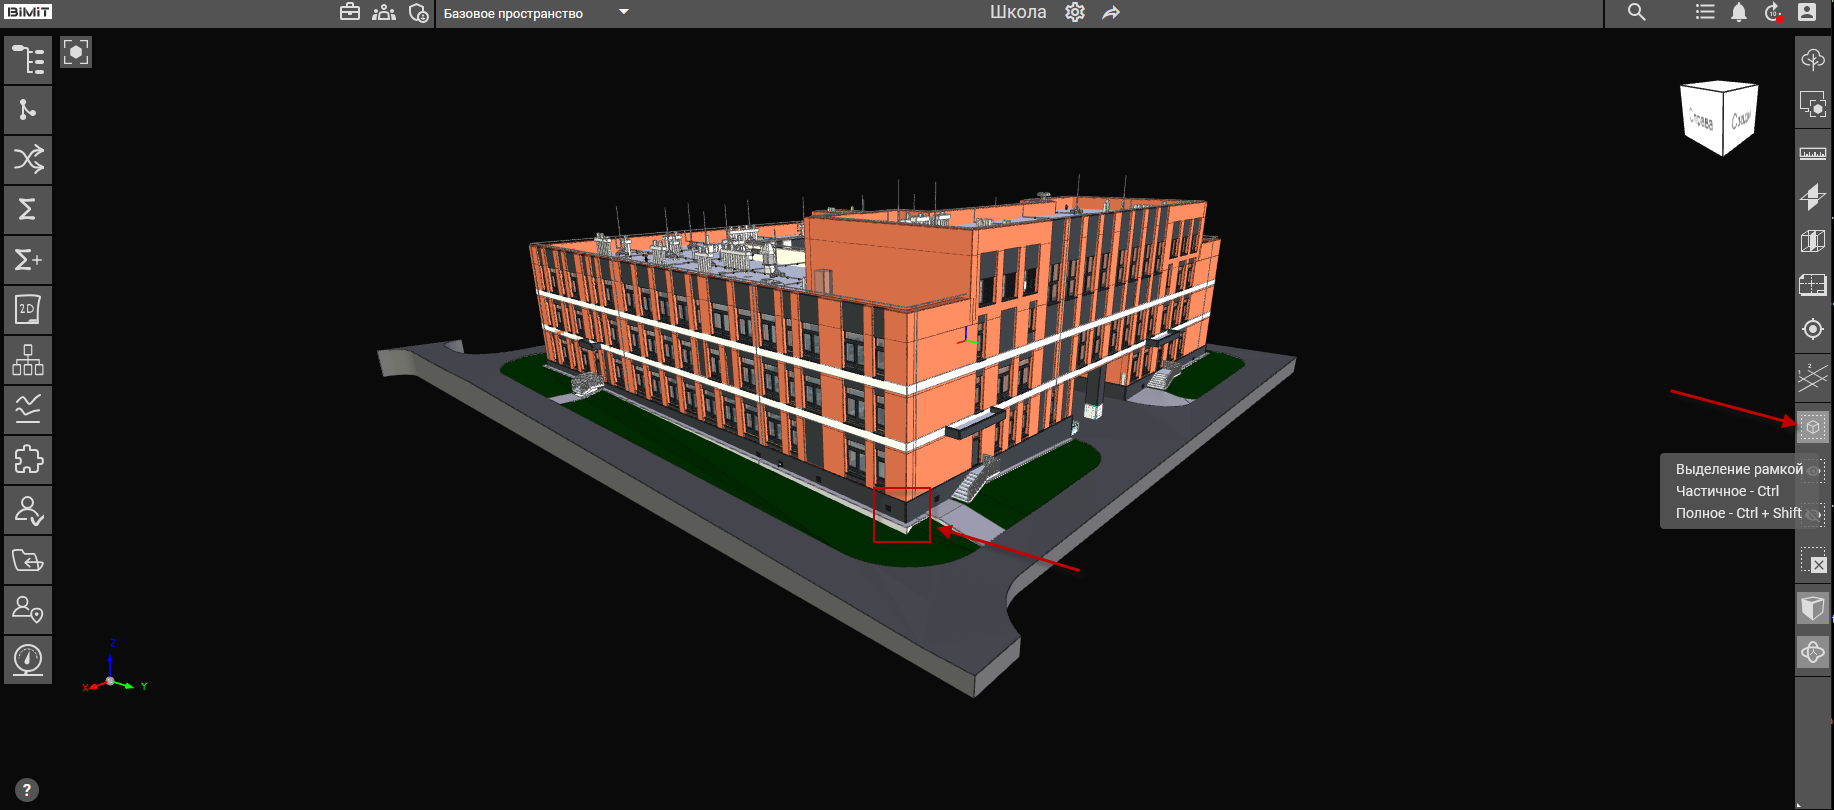1834x810 pixels.
Task: Open the model structure tree panel
Action: (28, 60)
